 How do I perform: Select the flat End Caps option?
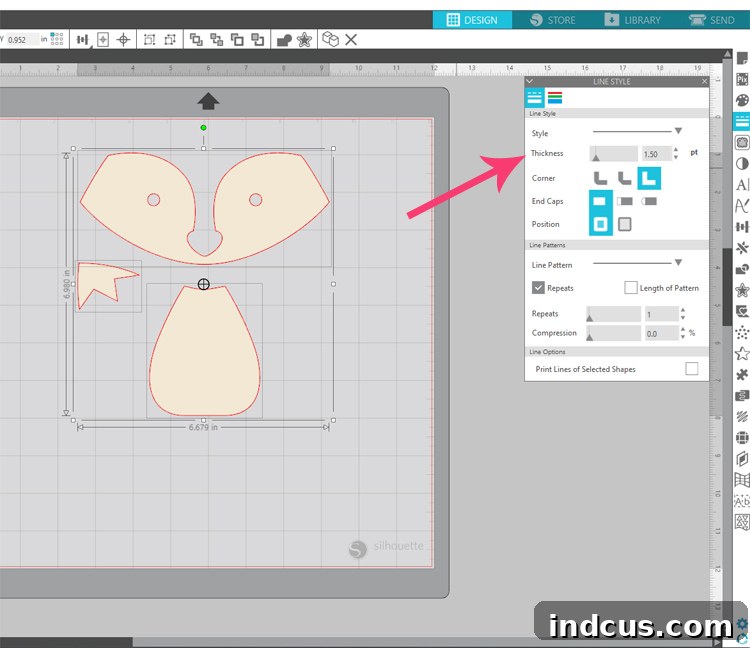[600, 201]
